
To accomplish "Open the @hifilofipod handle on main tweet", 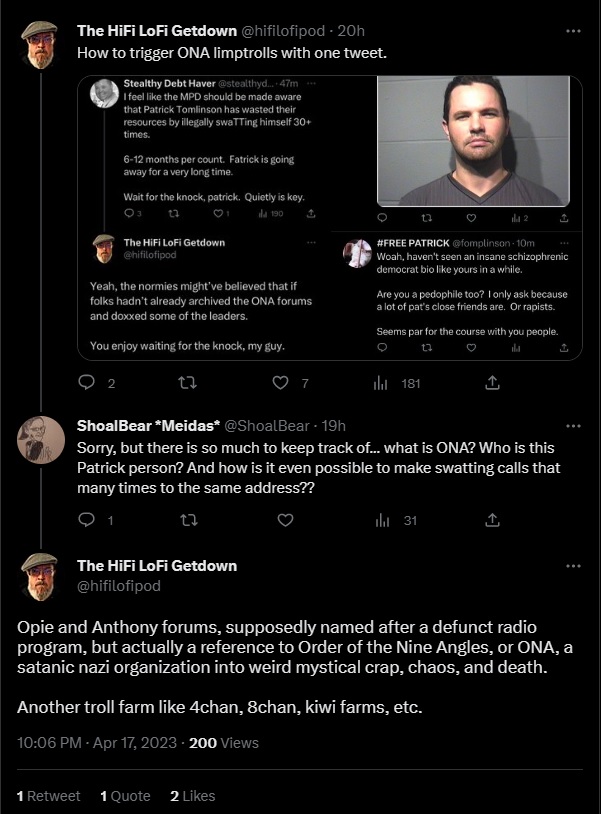I will (x=118, y=586).
